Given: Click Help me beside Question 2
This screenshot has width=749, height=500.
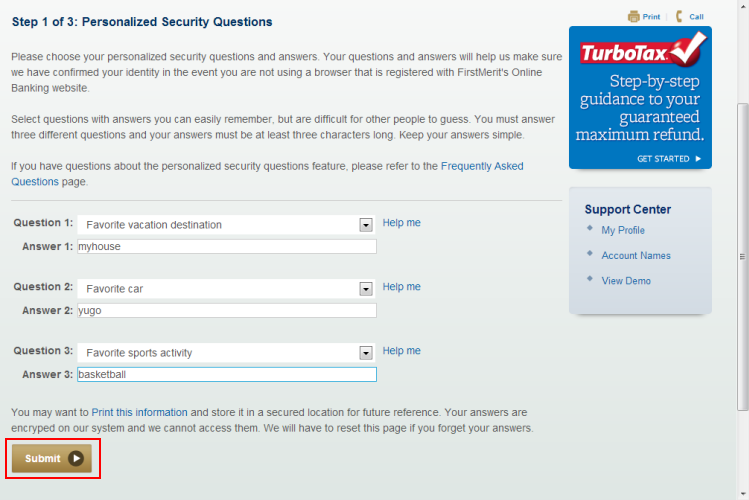Looking at the screenshot, I should (401, 287).
